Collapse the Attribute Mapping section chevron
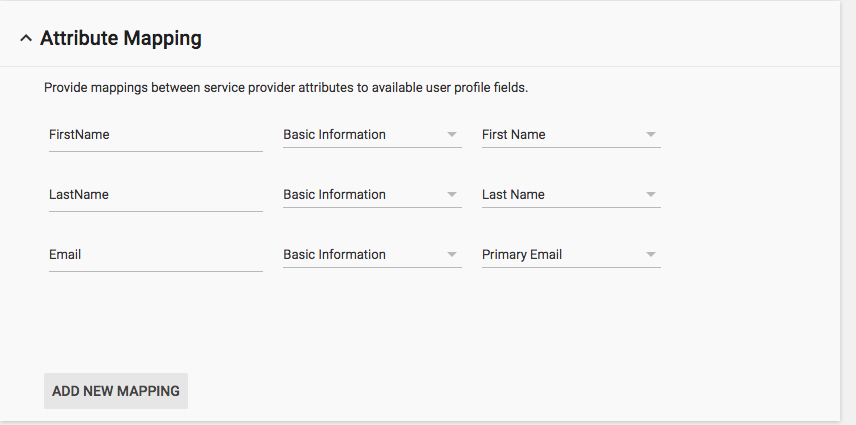Image resolution: width=856 pixels, height=425 pixels. tap(26, 39)
